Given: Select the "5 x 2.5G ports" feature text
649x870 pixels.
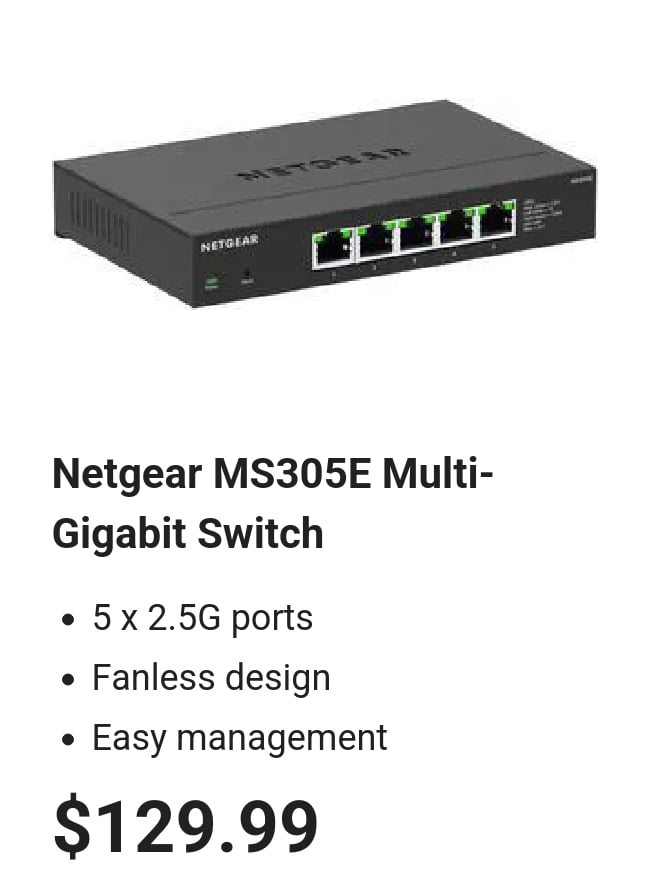Looking at the screenshot, I should [x=202, y=617].
